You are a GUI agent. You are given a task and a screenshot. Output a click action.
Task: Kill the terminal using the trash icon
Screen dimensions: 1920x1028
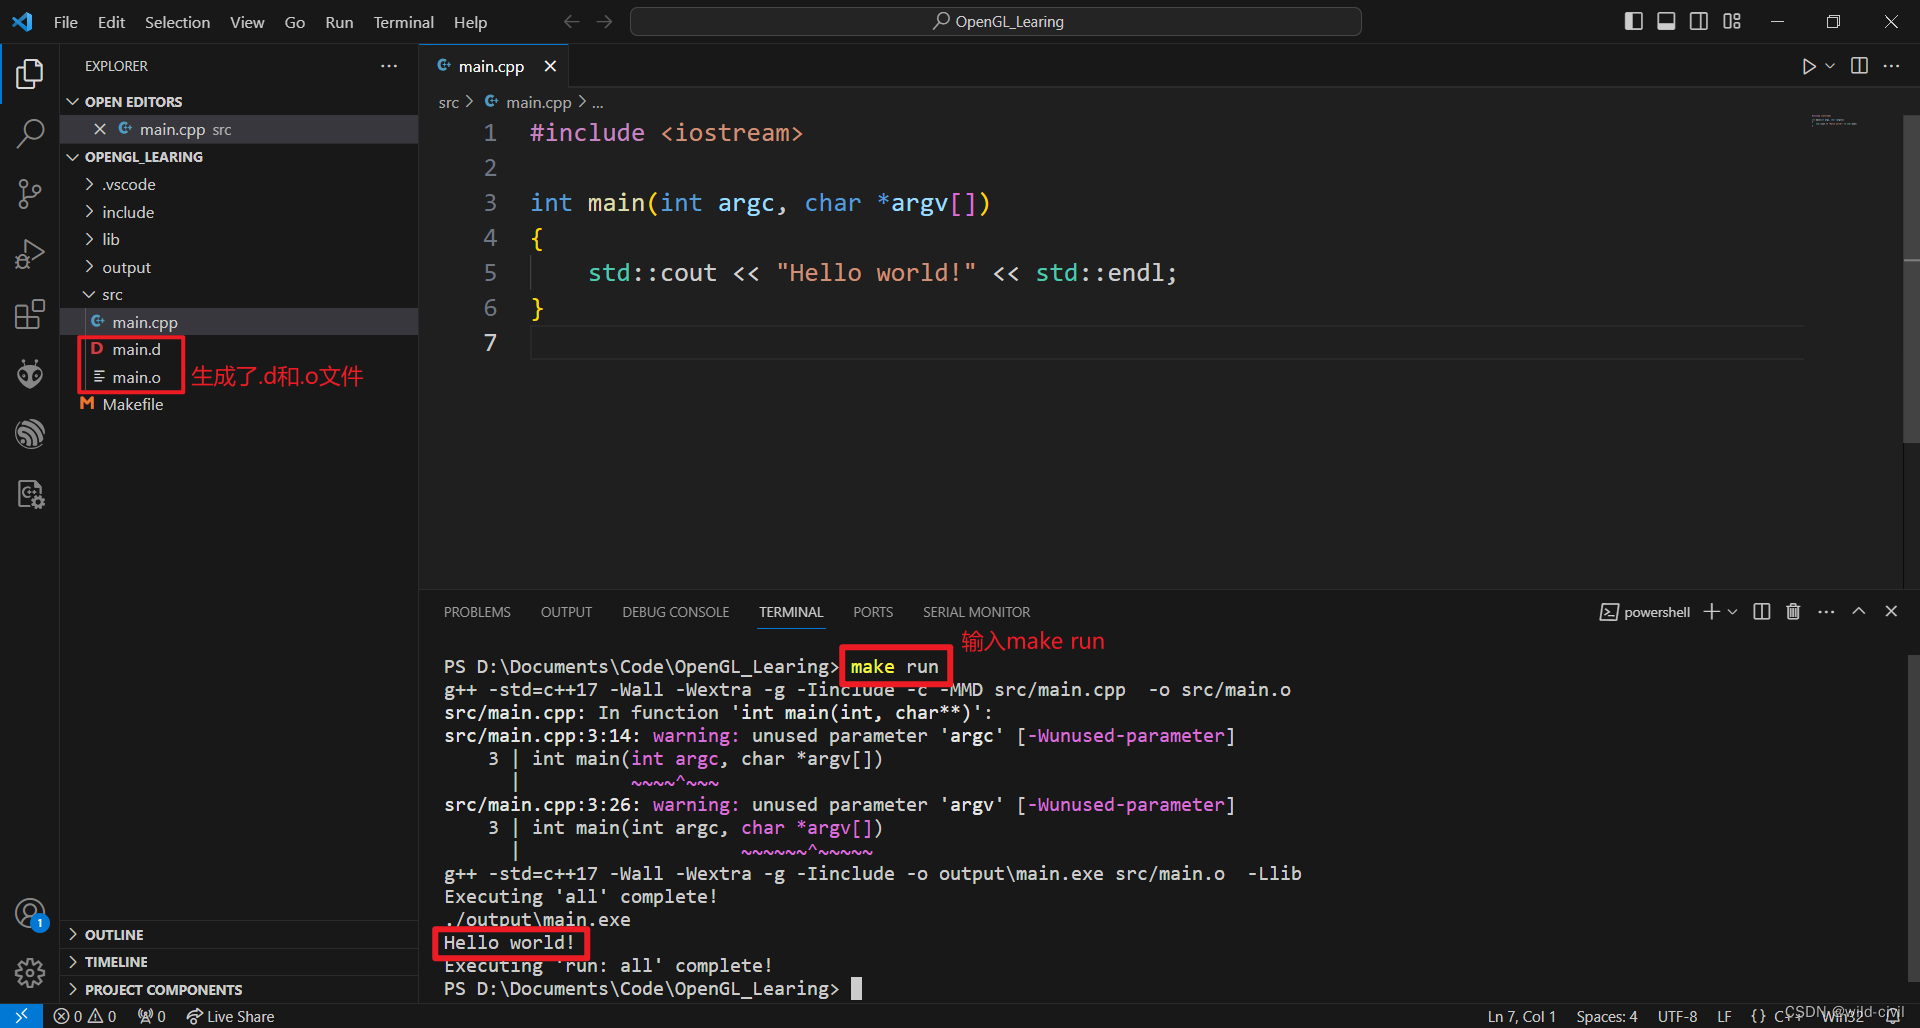tap(1792, 611)
